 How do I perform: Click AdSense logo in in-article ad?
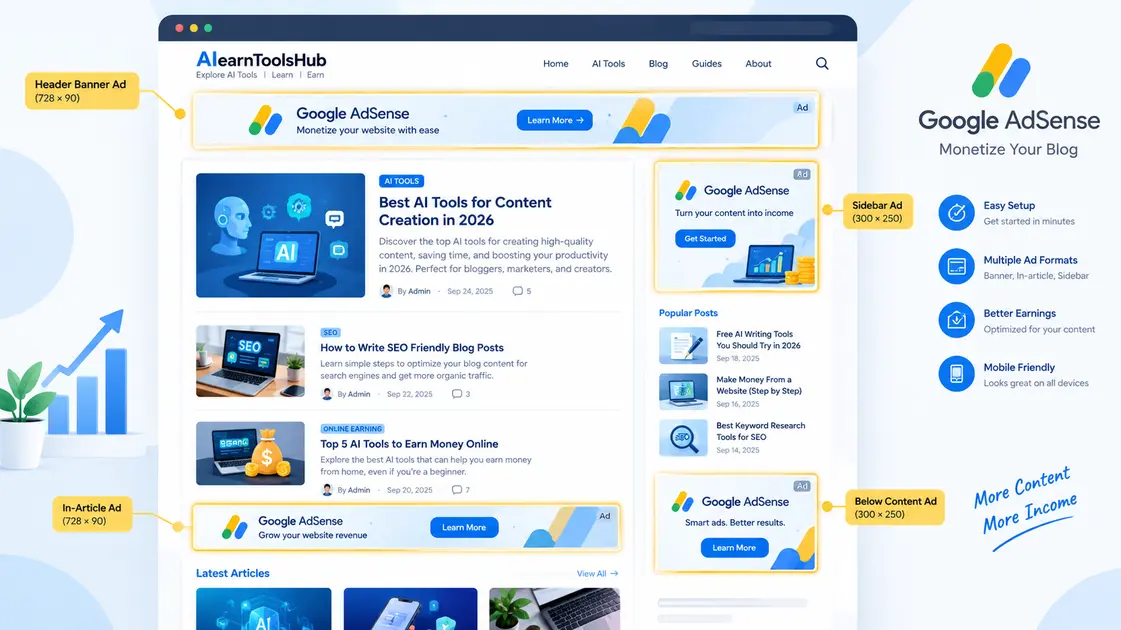[234, 527]
